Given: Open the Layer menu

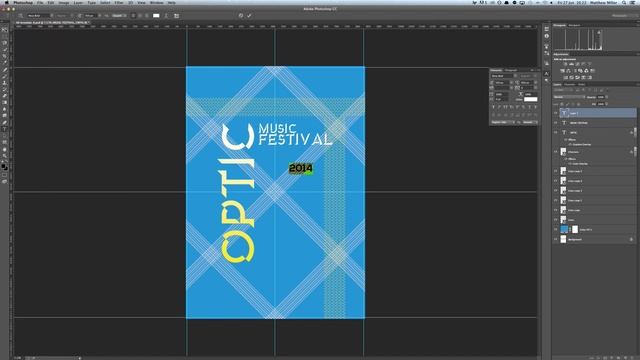Looking at the screenshot, I should (78, 2).
